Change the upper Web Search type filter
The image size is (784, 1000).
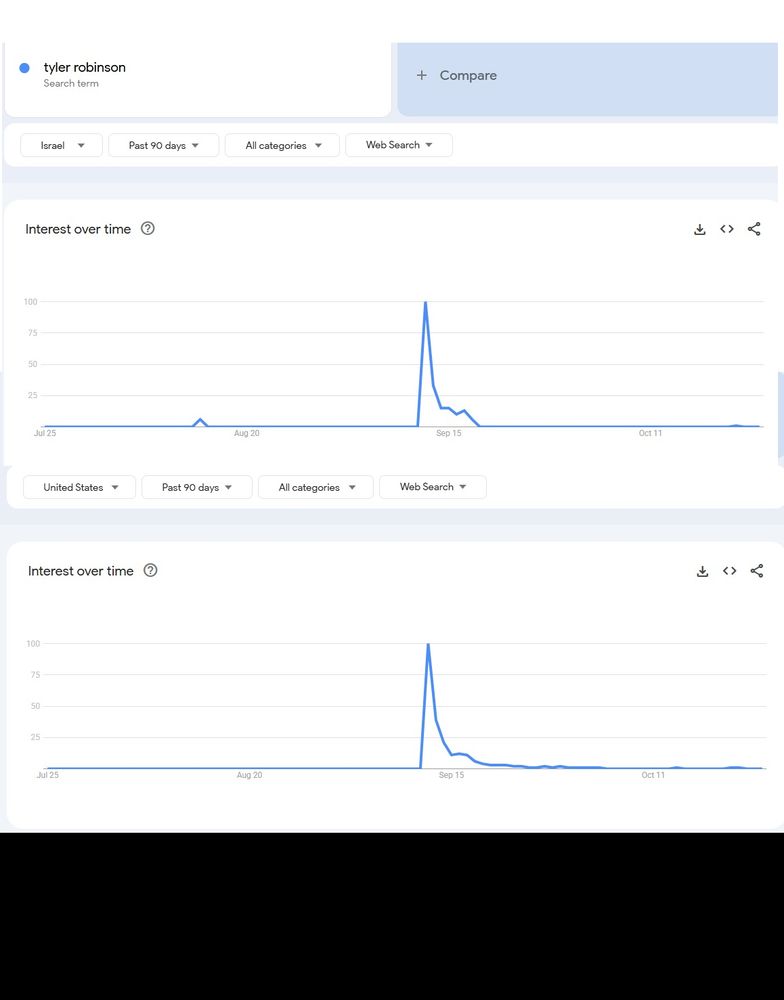point(399,145)
